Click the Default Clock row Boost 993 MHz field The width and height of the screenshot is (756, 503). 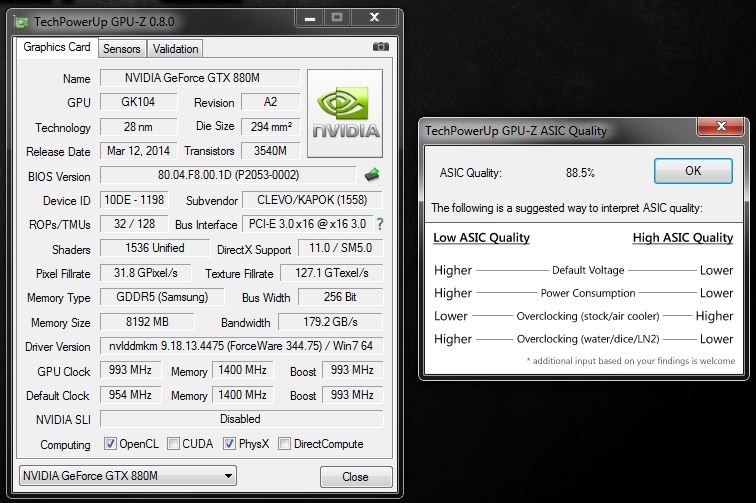tap(352, 395)
